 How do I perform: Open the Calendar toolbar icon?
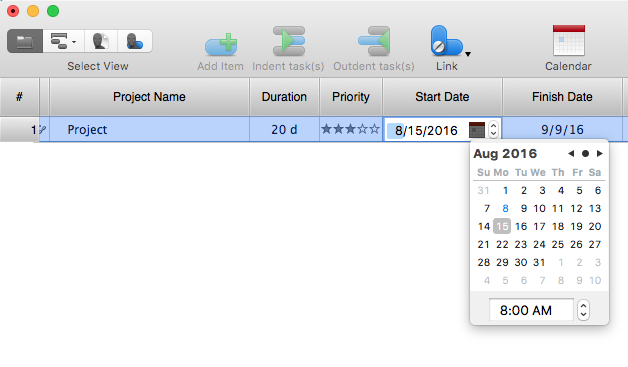pyautogui.click(x=568, y=40)
